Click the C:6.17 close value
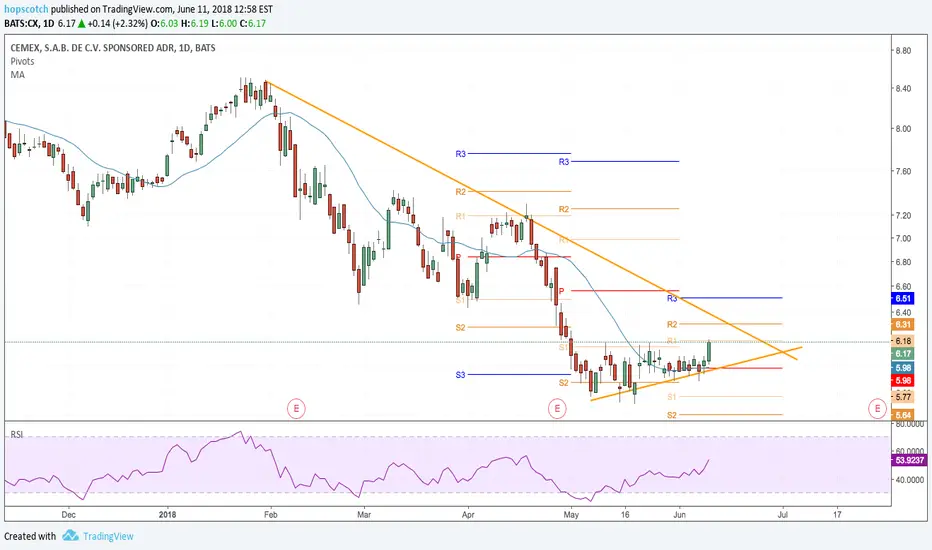Image resolution: width=932 pixels, height=550 pixels. (x=253, y=24)
